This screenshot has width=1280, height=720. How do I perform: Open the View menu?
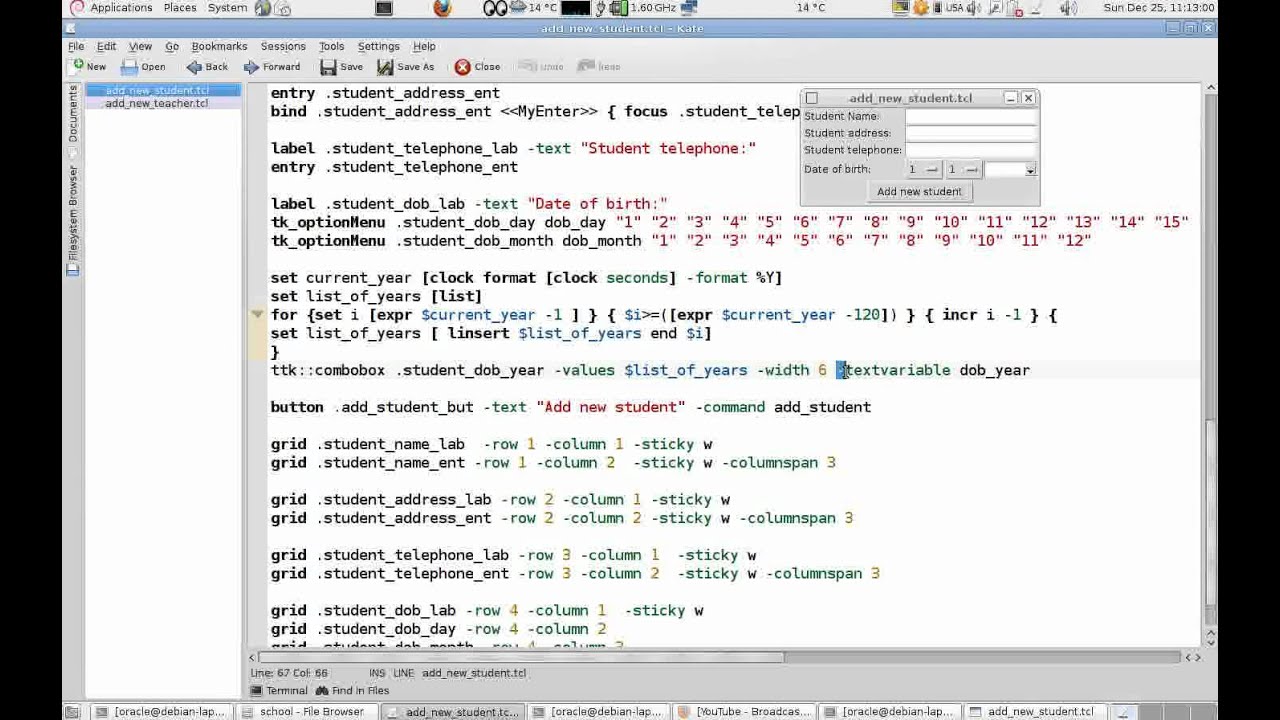click(140, 46)
